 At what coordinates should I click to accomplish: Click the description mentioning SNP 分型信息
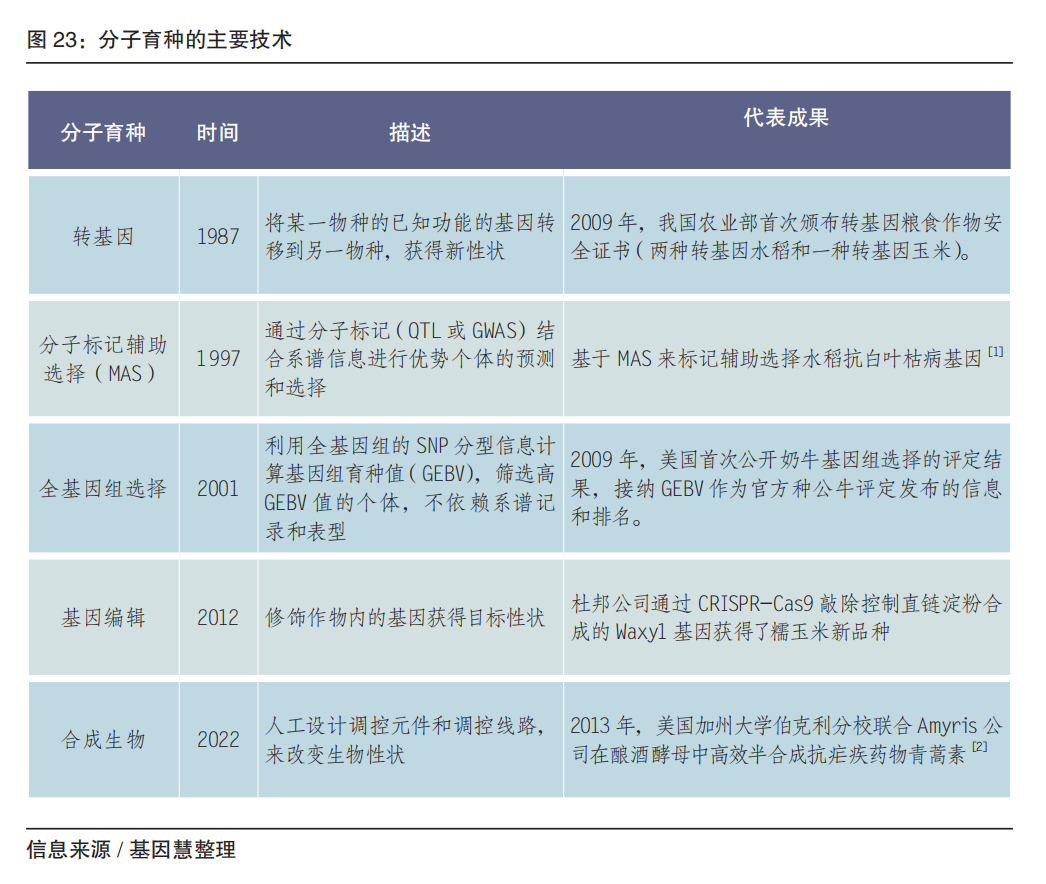[x=410, y=489]
